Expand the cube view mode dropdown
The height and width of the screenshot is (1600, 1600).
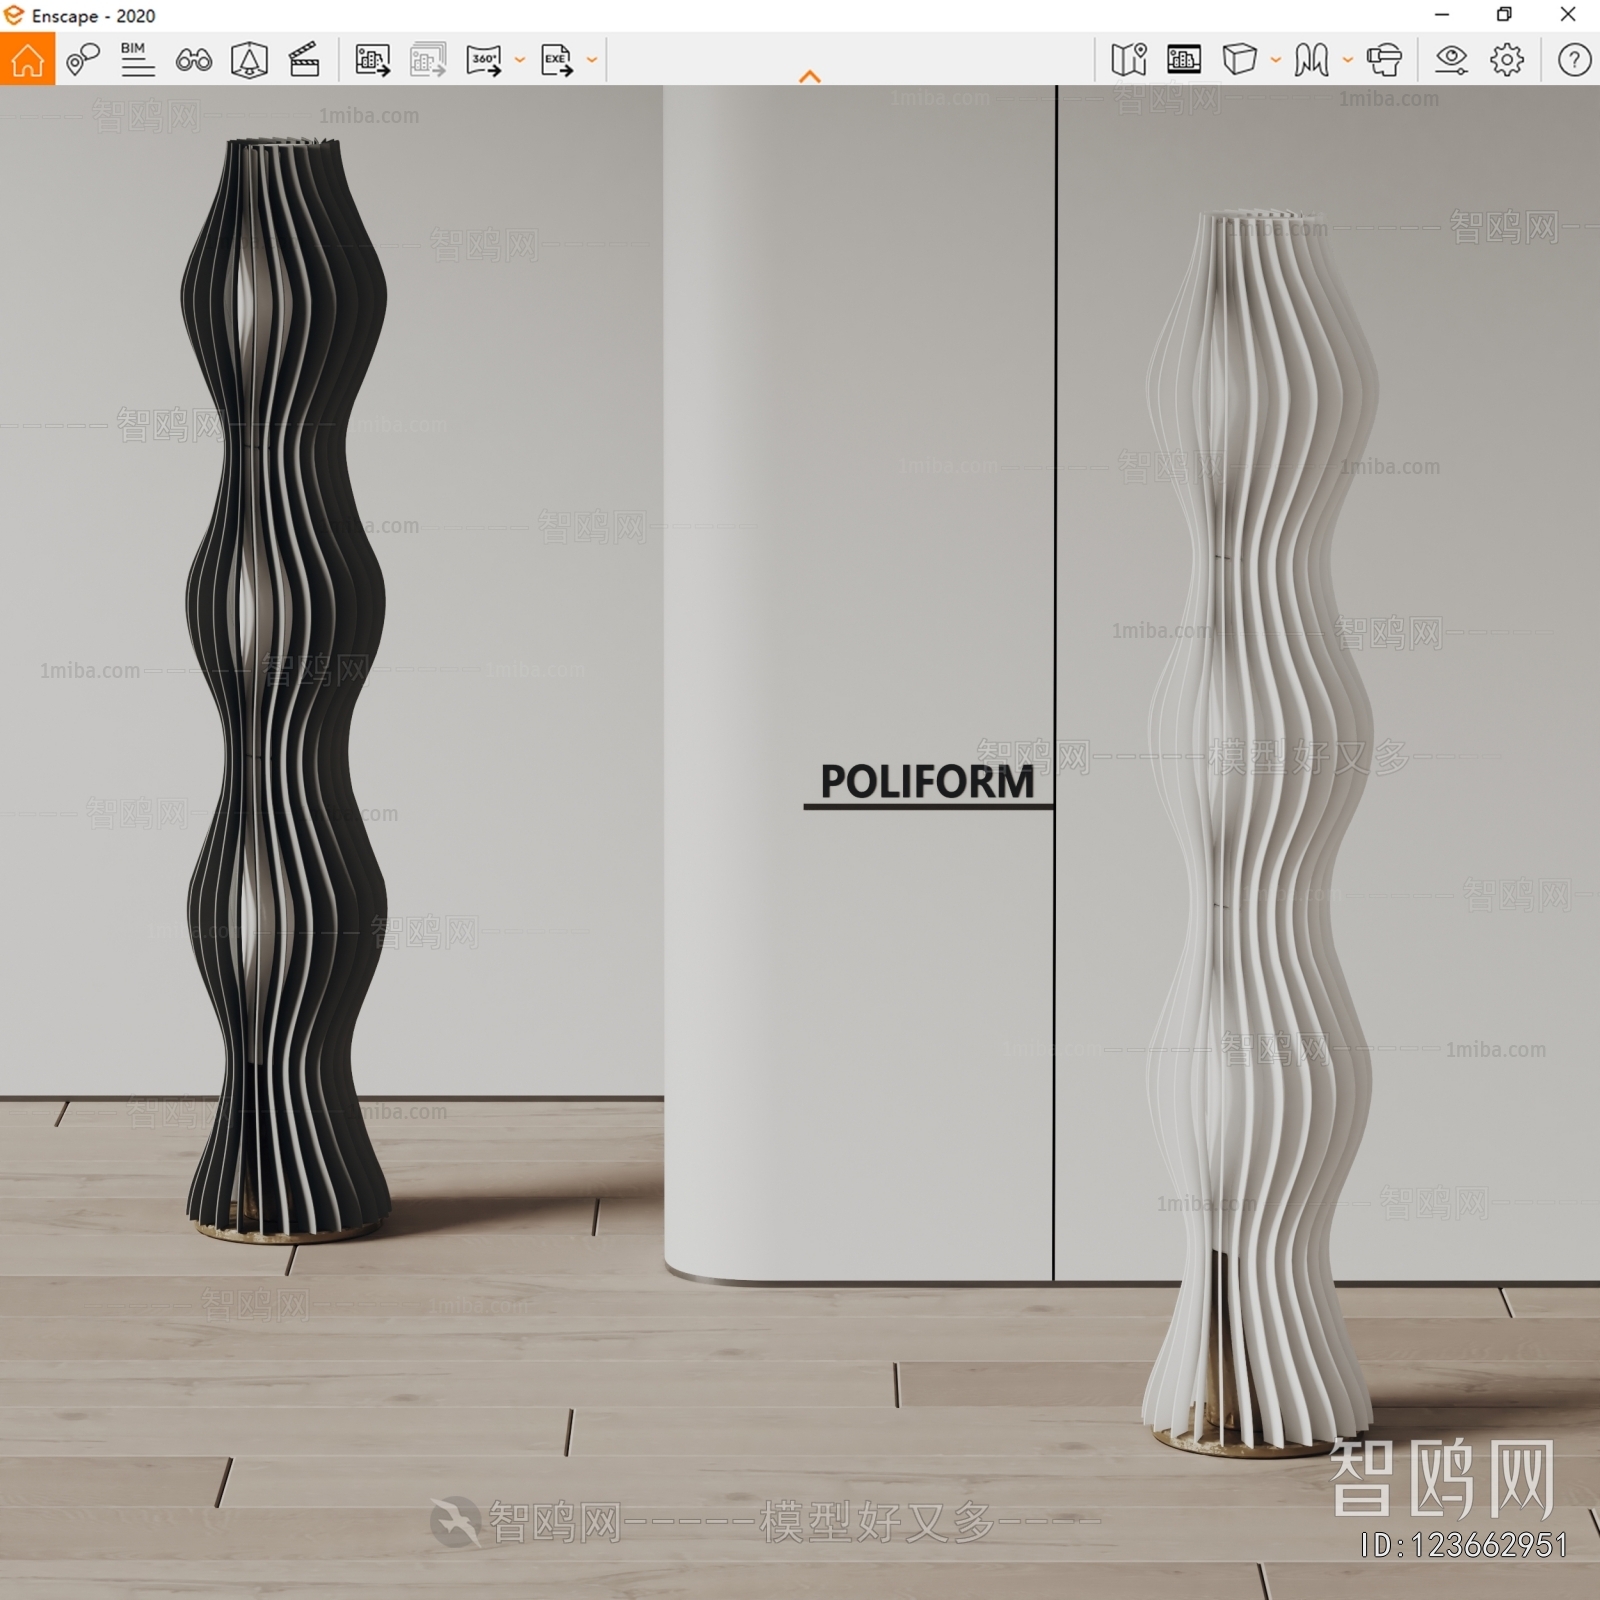[x=1276, y=60]
